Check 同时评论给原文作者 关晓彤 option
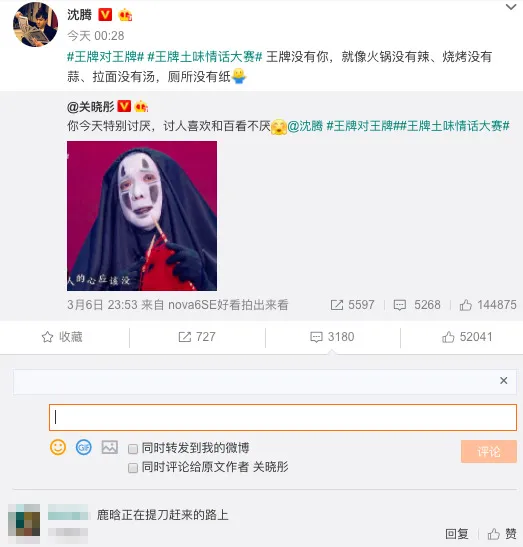 133,467
